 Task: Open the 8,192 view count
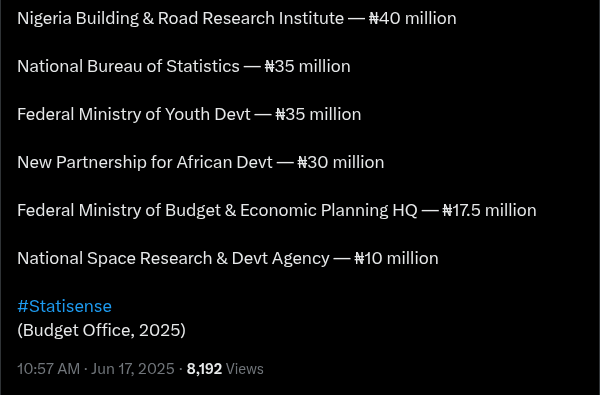tap(204, 369)
